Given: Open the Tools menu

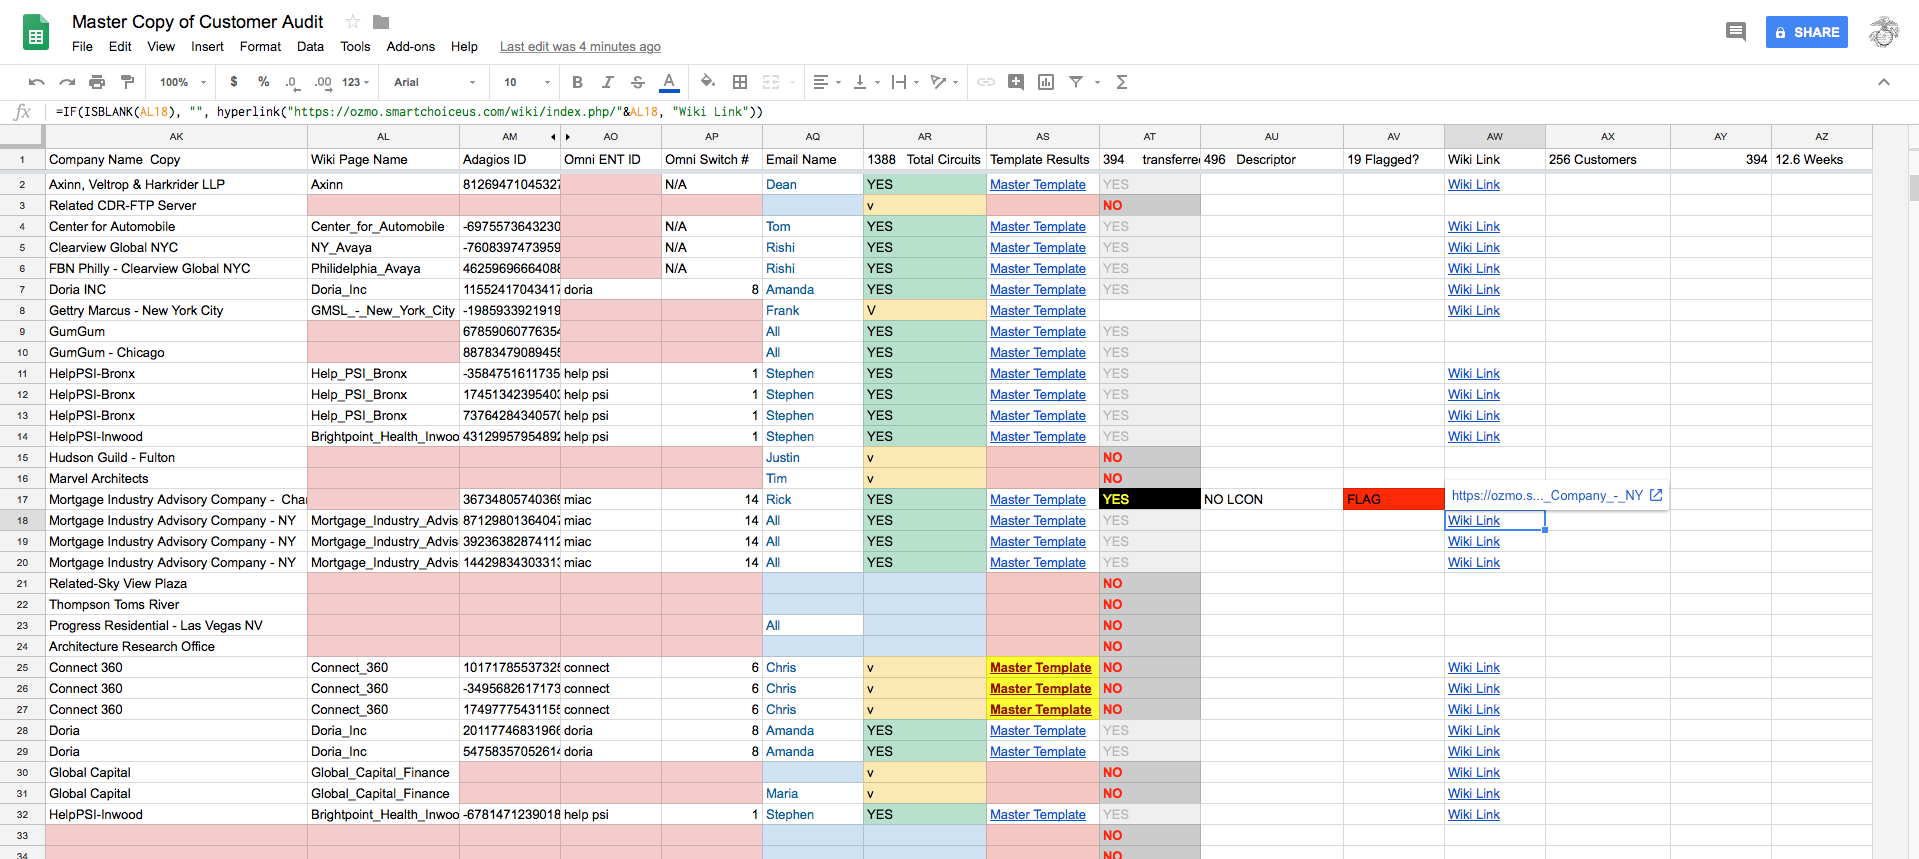Looking at the screenshot, I should click(x=355, y=46).
